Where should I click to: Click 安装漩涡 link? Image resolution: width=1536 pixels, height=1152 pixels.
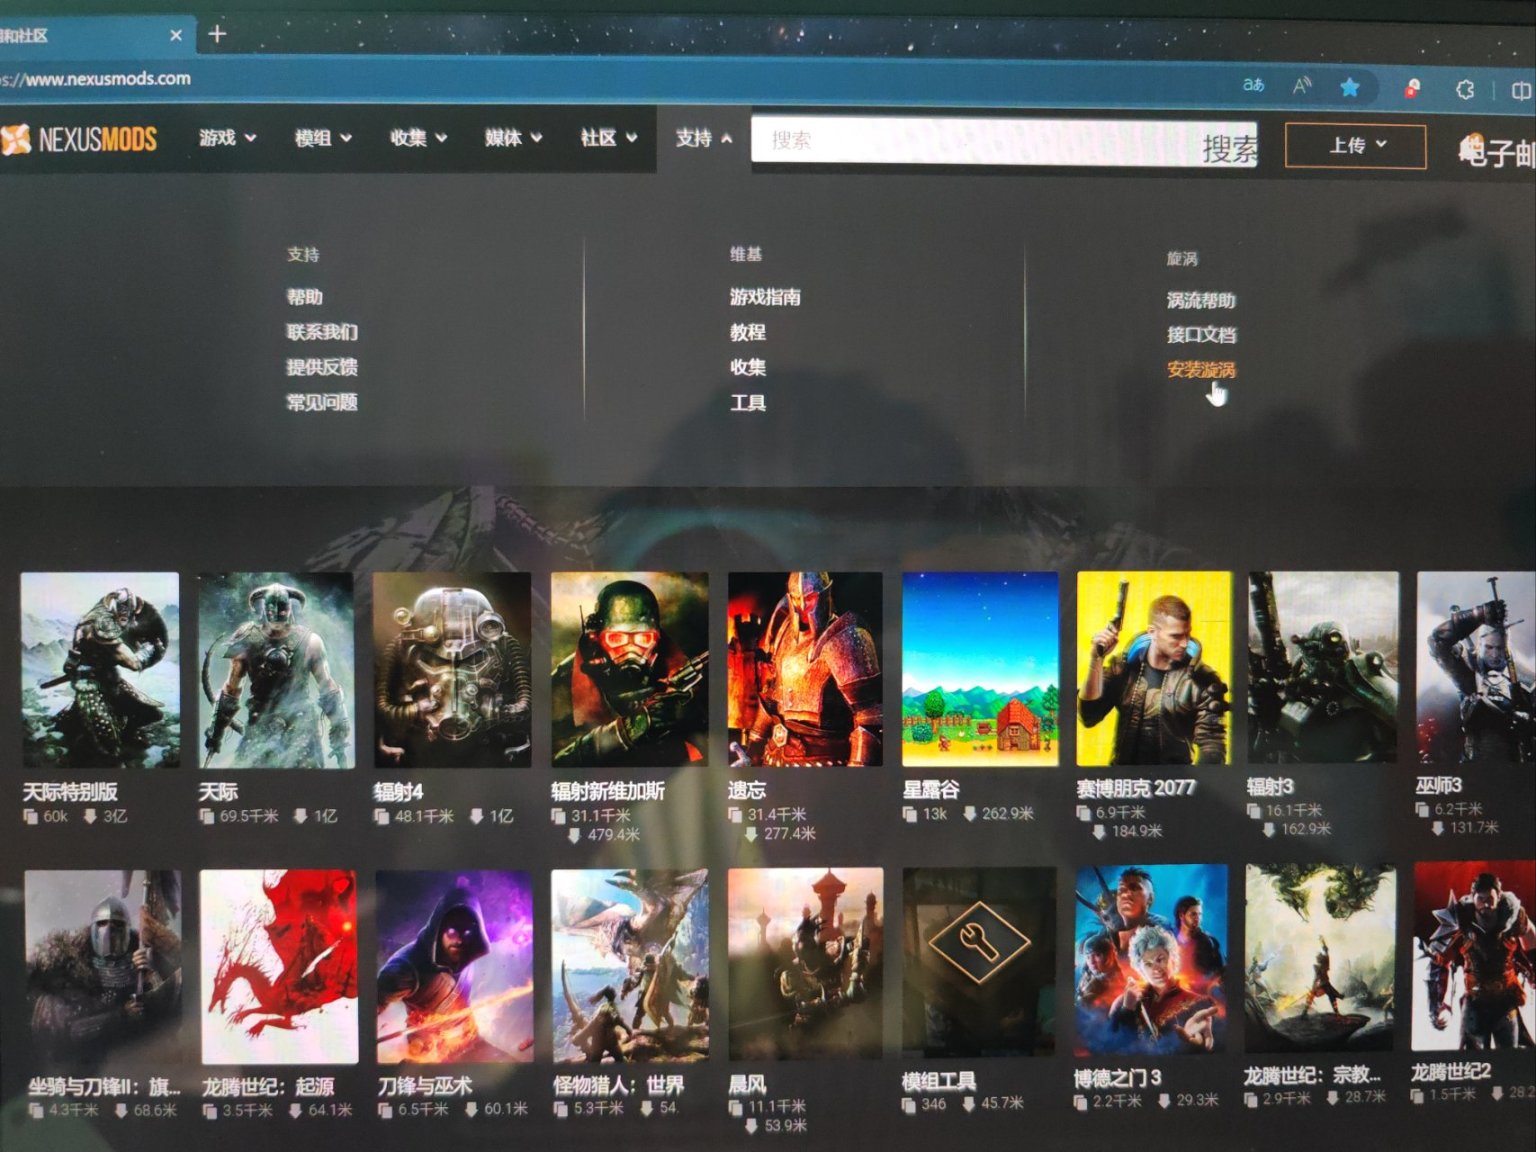coord(1201,370)
